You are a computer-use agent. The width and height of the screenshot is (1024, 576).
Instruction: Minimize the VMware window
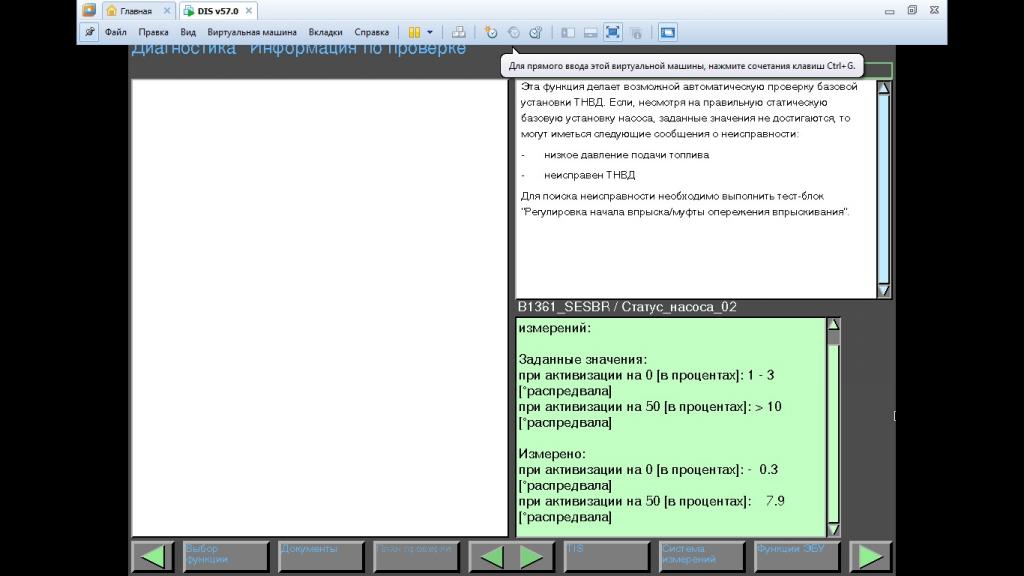889,11
